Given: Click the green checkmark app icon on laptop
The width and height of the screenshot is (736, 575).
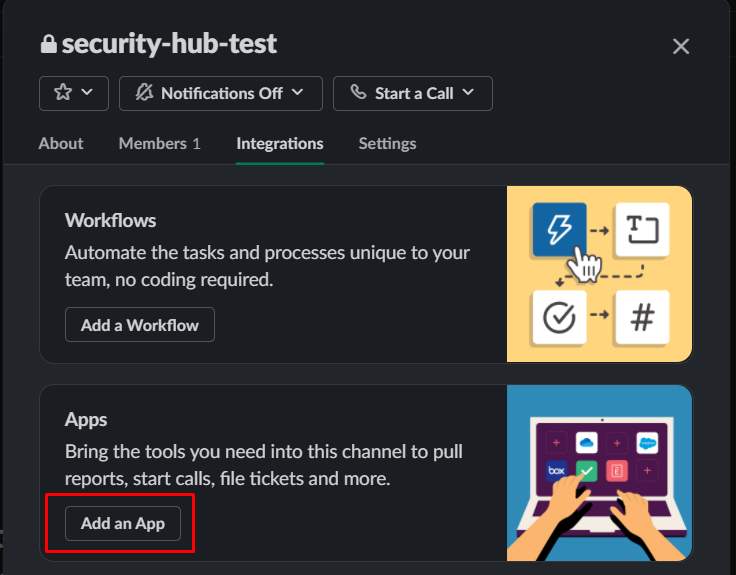Looking at the screenshot, I should (586, 471).
